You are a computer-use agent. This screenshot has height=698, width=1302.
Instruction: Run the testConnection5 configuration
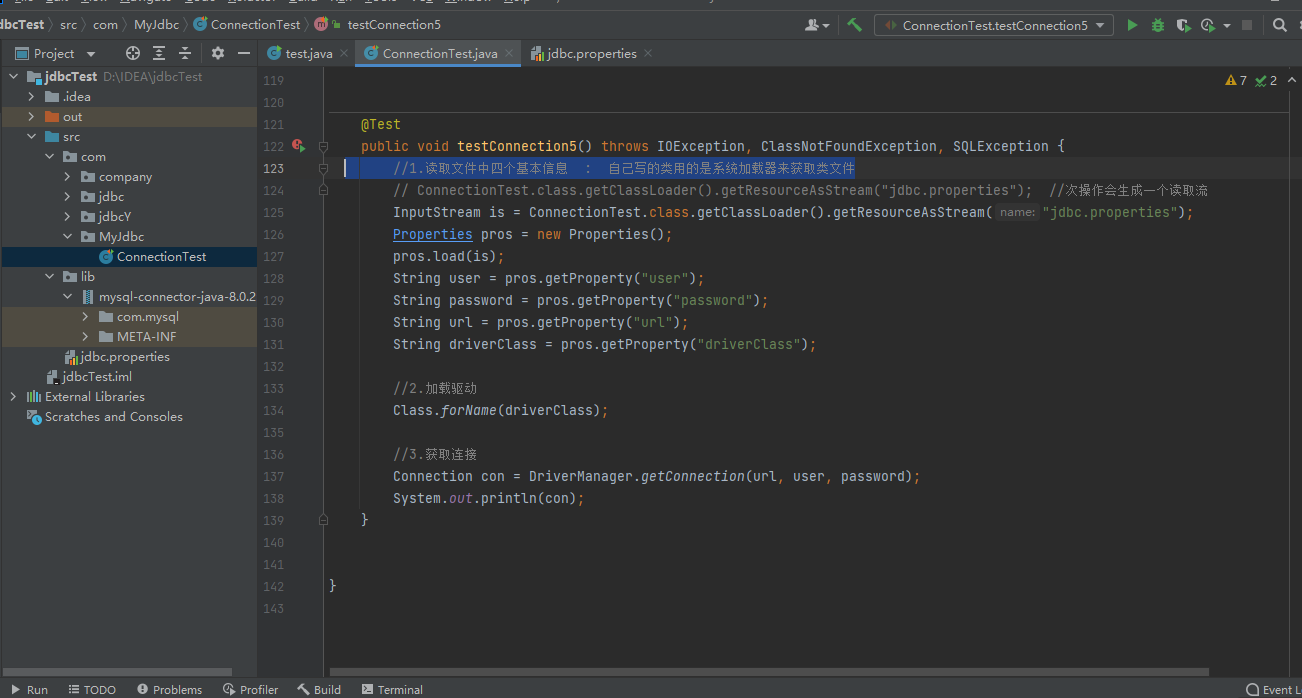click(1132, 25)
